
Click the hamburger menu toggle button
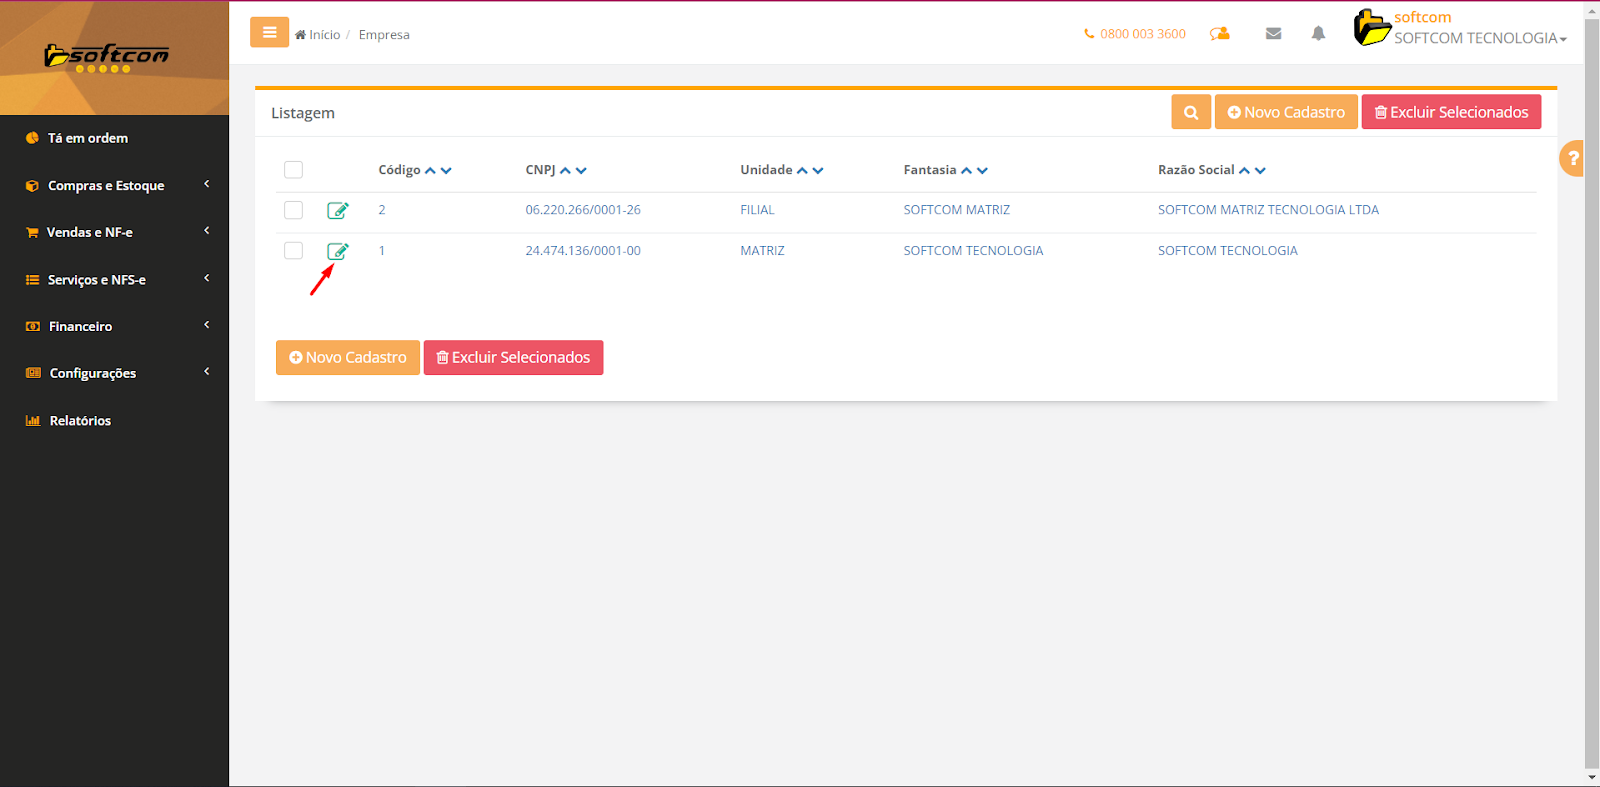coord(269,33)
